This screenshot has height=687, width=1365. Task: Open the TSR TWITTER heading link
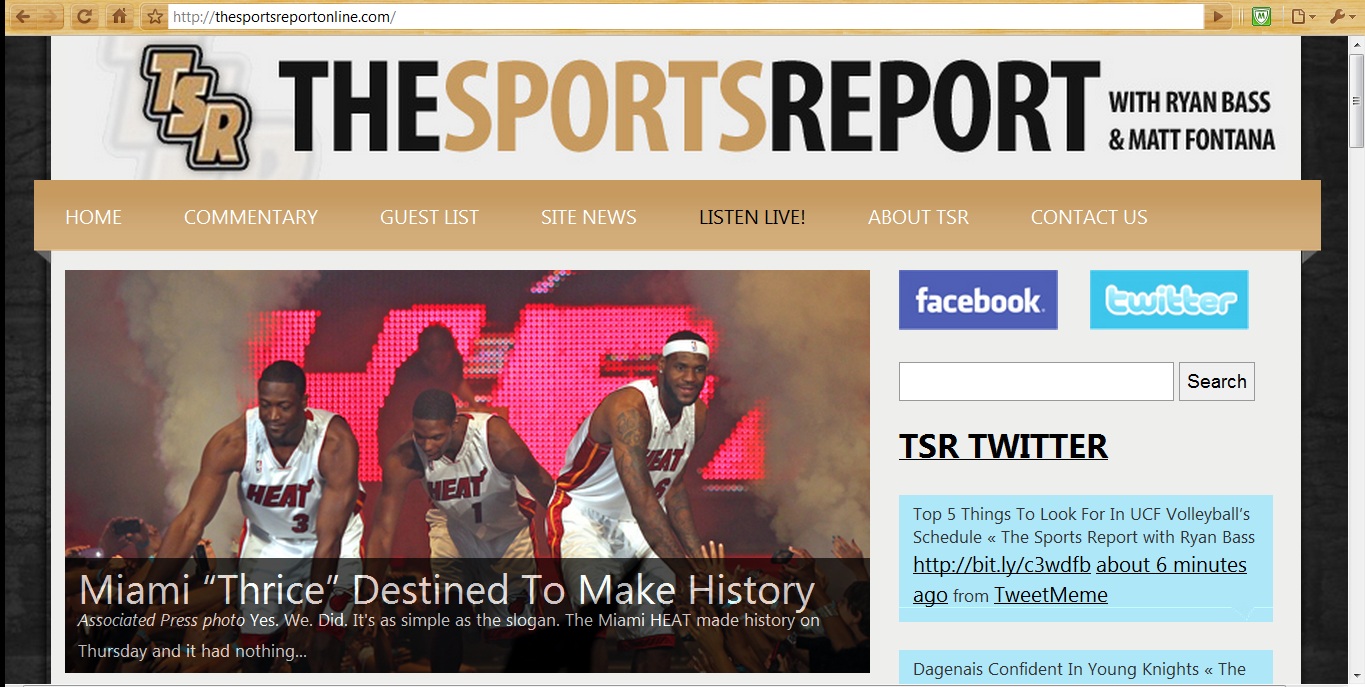(x=1003, y=446)
